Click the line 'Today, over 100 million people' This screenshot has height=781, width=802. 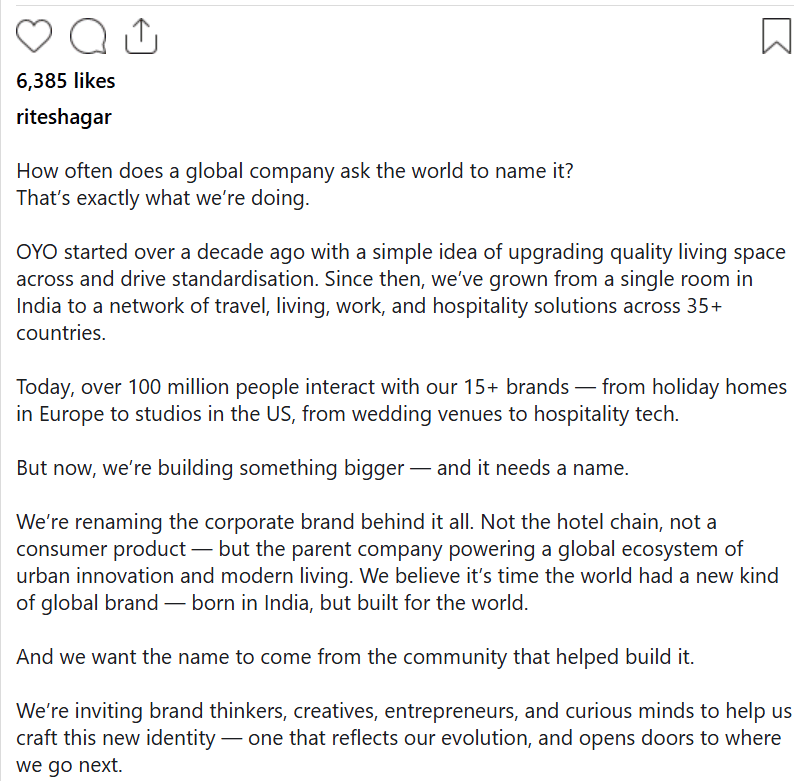[x=402, y=387]
